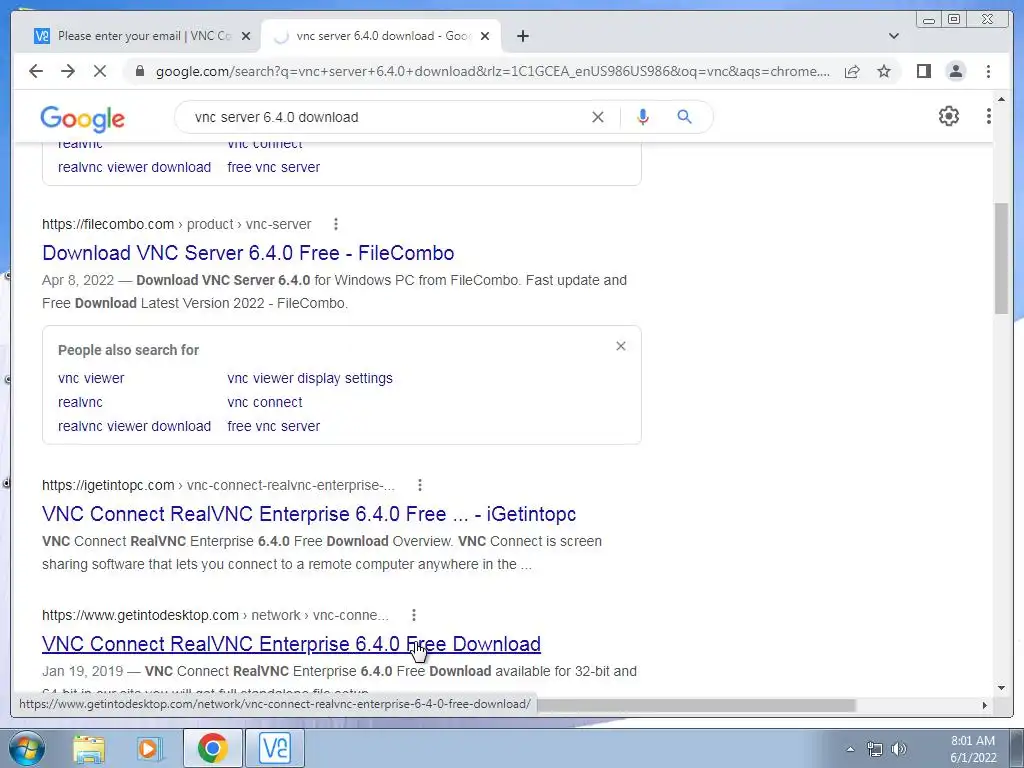Switch to vnc server 6.4.0 download tab

coord(381,36)
